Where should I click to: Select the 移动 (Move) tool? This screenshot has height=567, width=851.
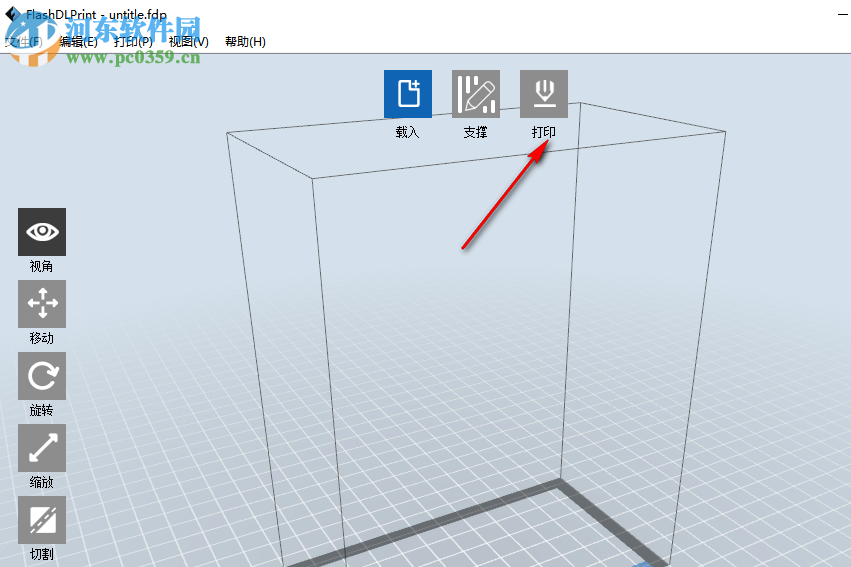click(x=42, y=304)
